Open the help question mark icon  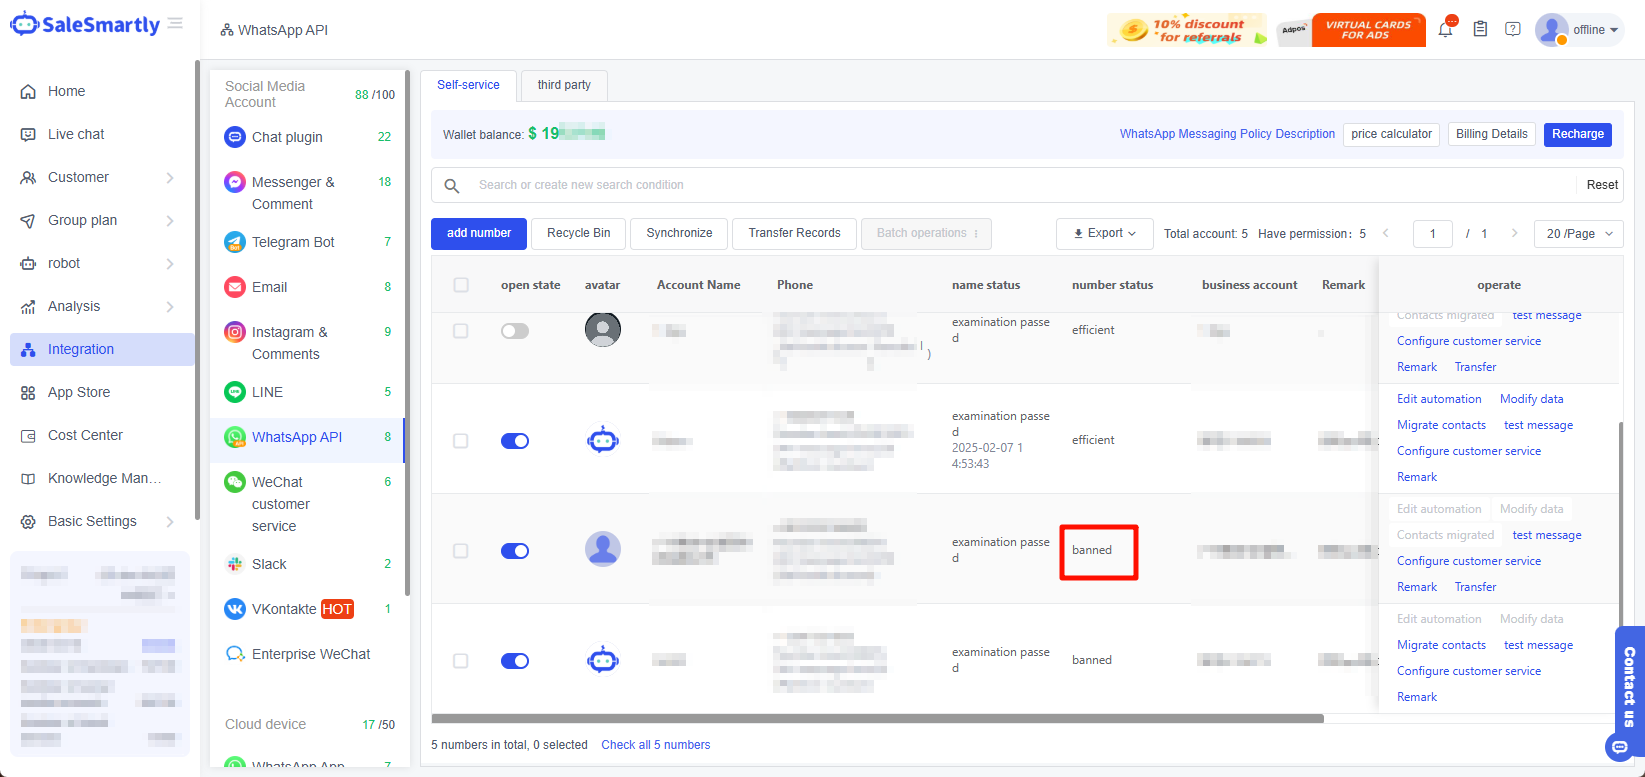tap(1513, 30)
